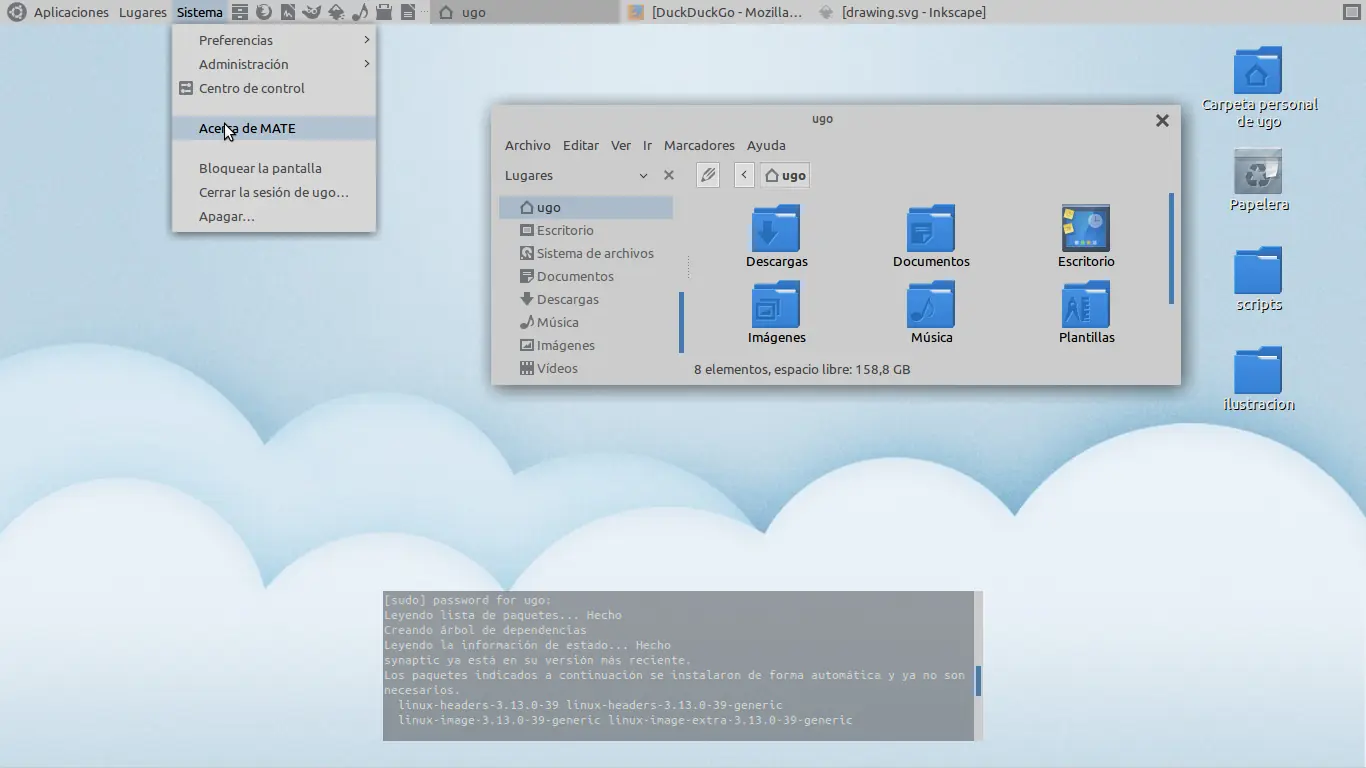
Task: Click the status text "8 elementos, espacio libre: 158,8 GB"
Action: (x=802, y=369)
